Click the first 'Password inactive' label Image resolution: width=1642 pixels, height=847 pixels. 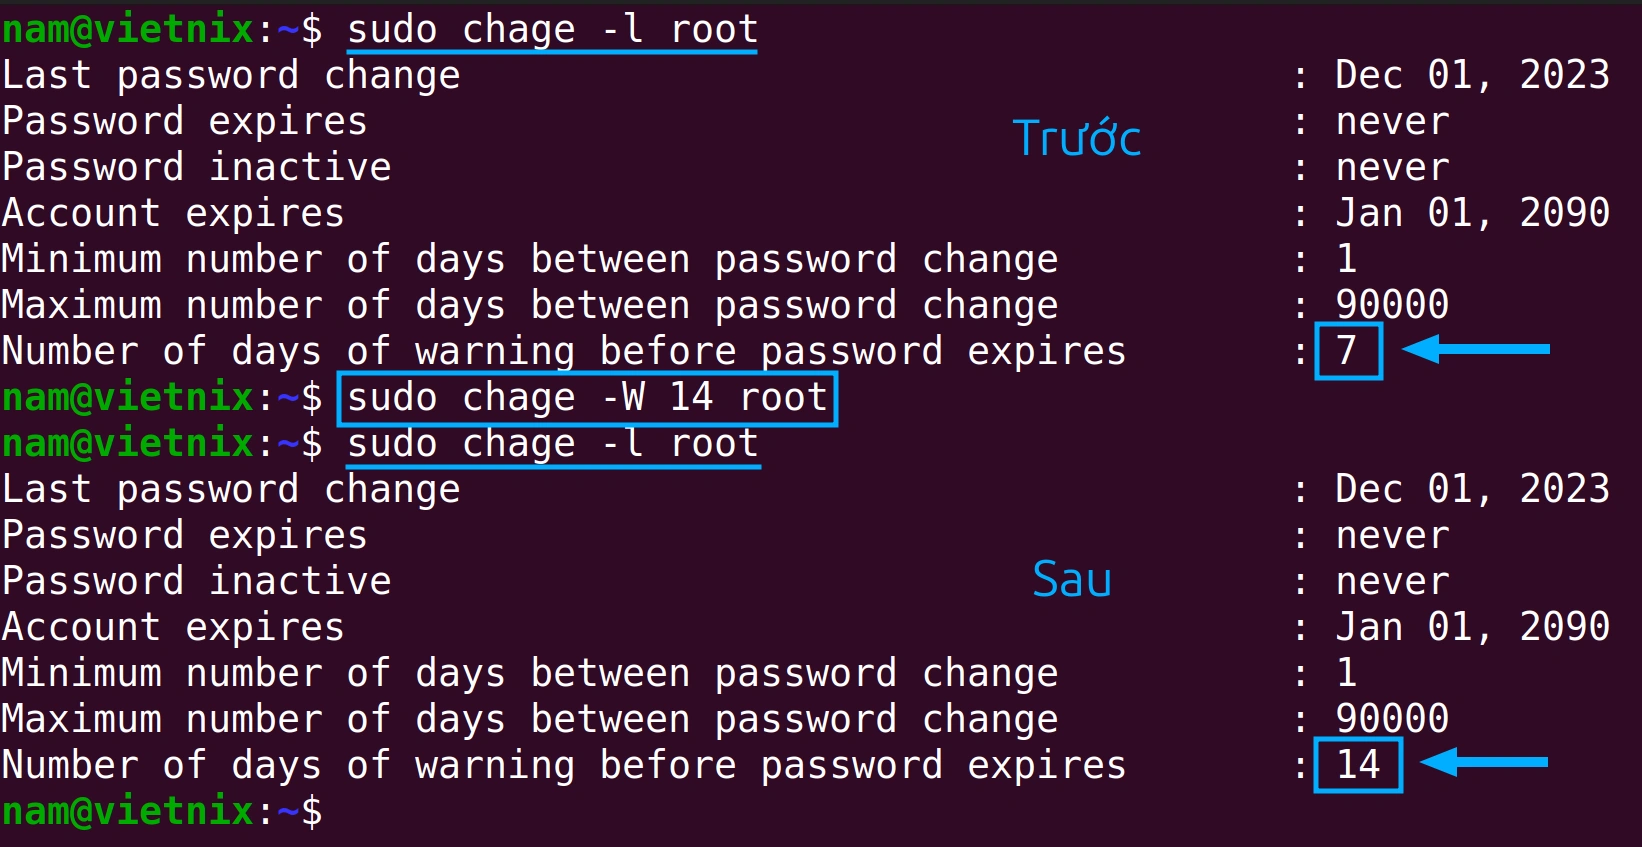[197, 167]
